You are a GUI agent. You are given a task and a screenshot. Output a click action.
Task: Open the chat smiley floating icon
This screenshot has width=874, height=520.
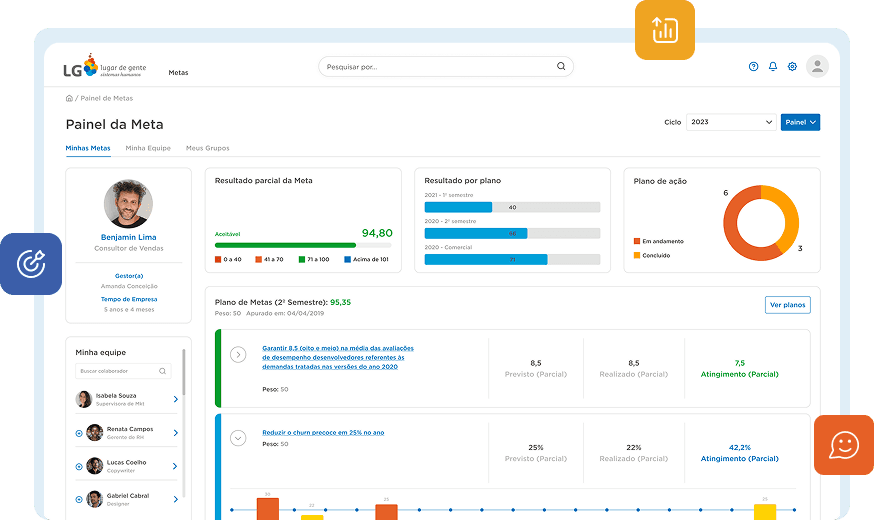point(843,444)
